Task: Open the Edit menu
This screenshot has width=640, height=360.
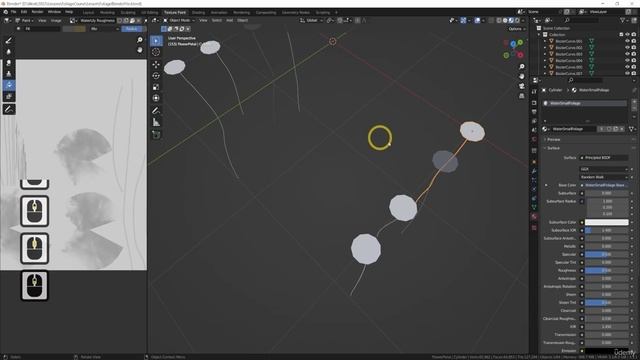Action: pos(24,12)
